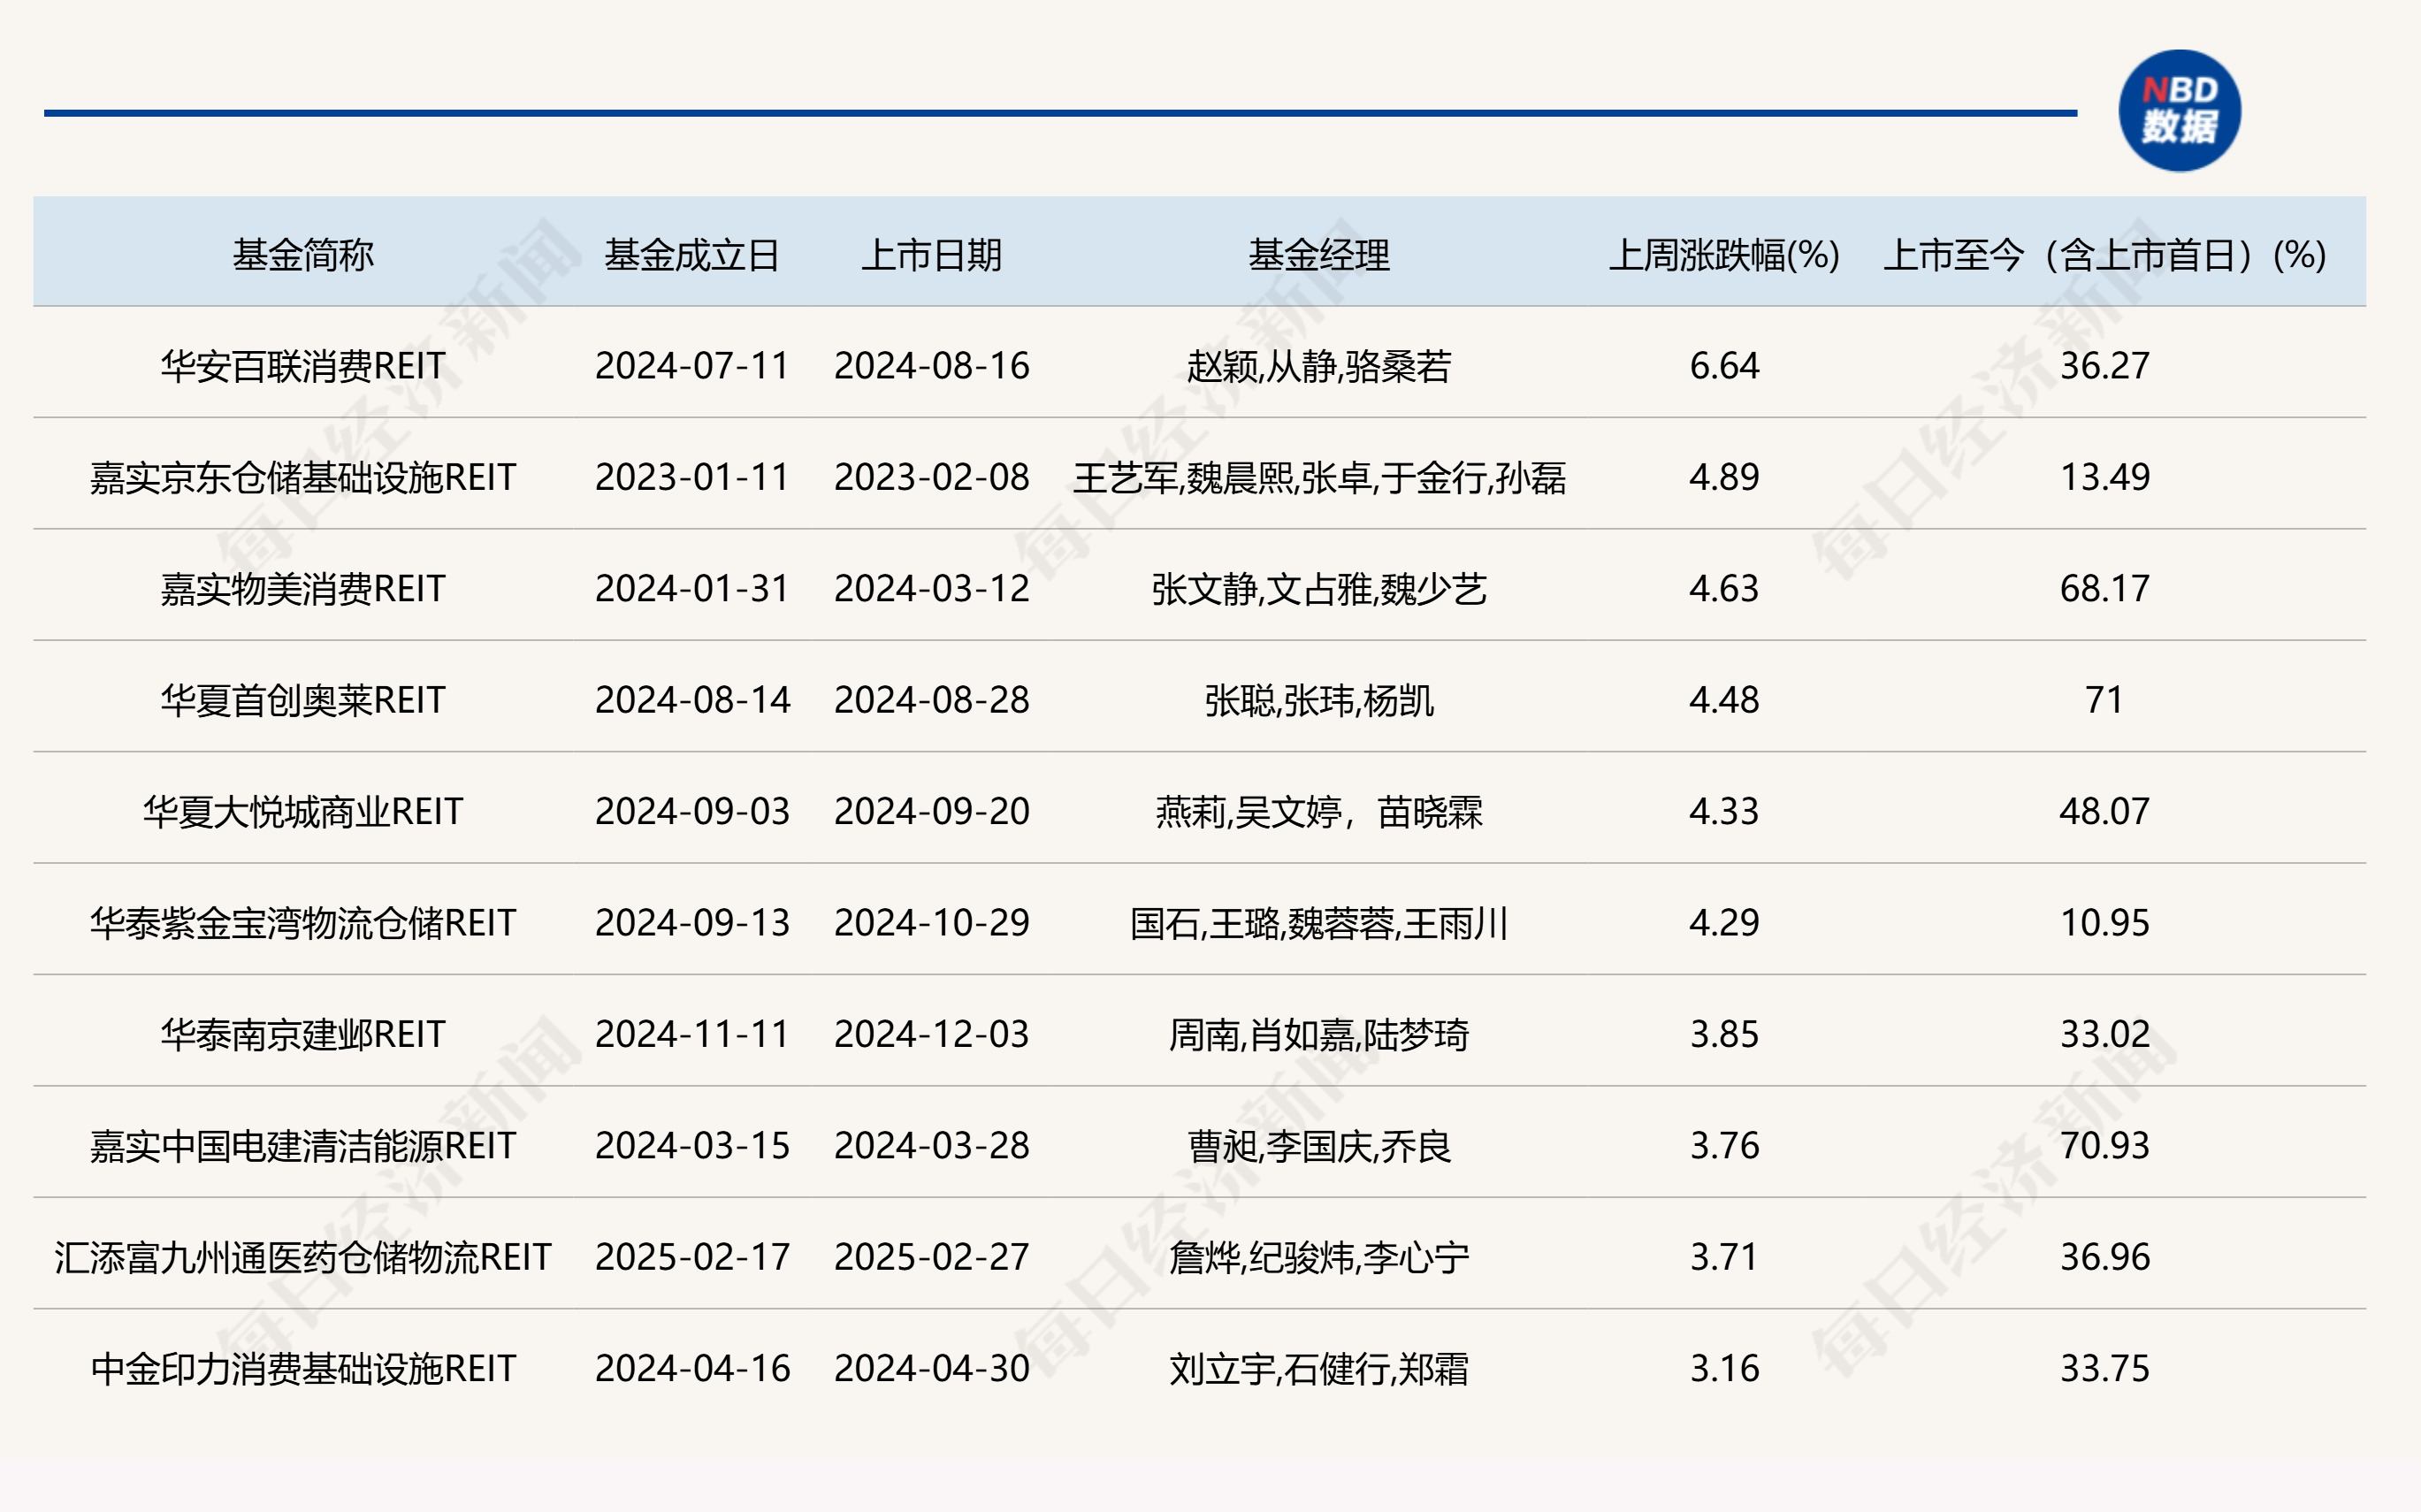This screenshot has width=2421, height=1512.
Task: Select establishment date 2024-03-15
Action: [692, 1146]
